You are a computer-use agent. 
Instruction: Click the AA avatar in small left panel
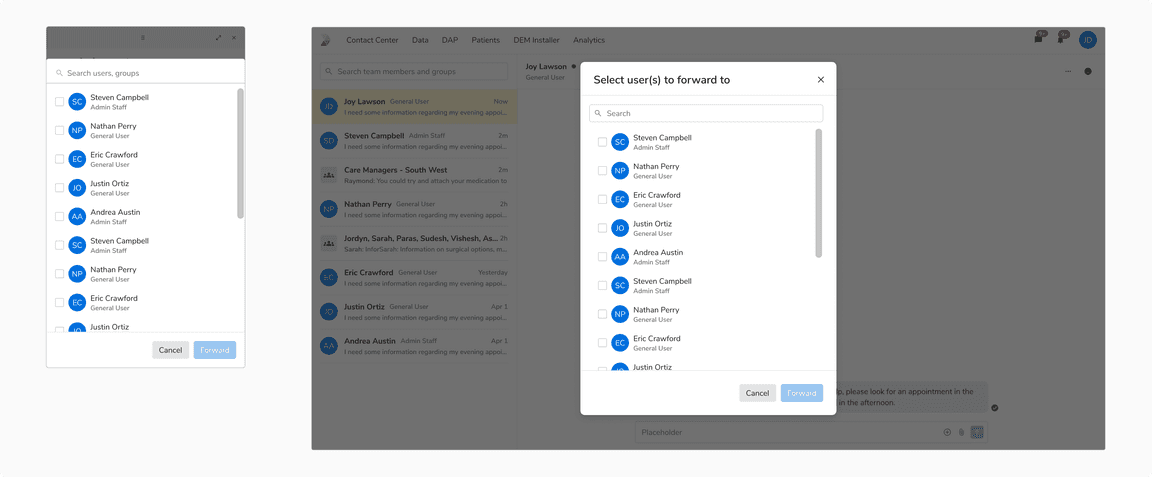pos(77,216)
